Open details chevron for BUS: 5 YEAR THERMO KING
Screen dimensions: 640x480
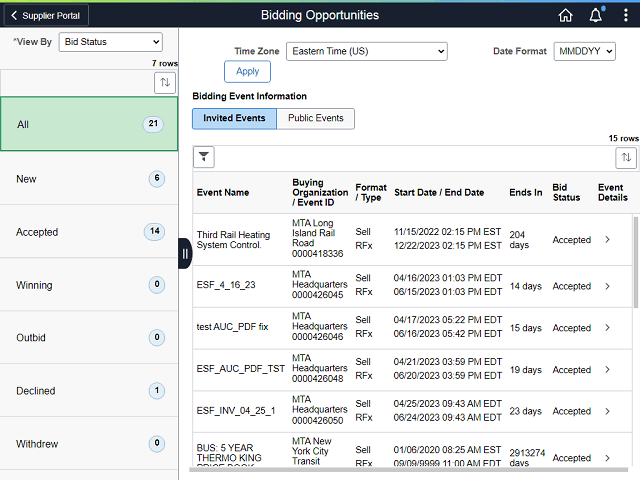coord(607,458)
